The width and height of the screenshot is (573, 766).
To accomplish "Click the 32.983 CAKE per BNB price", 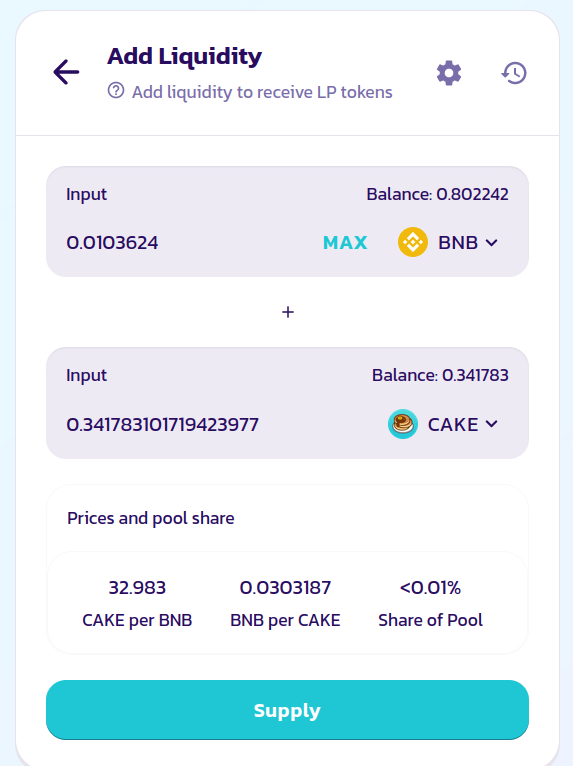I will (137, 588).
